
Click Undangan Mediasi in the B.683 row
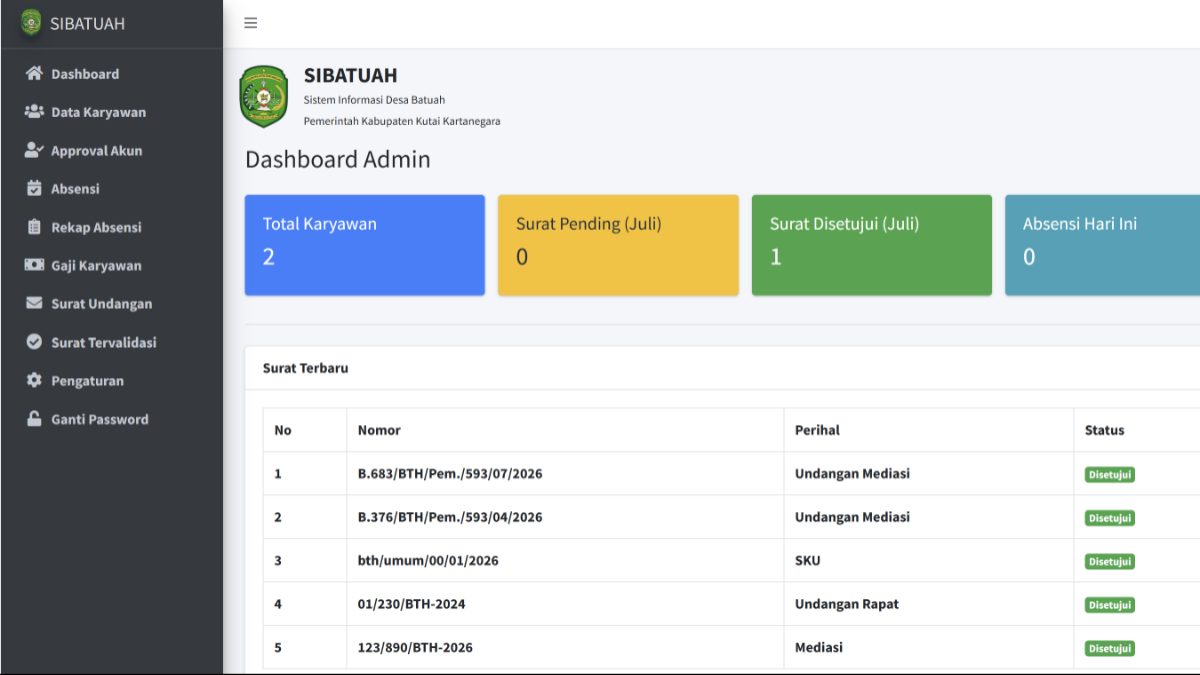852,474
